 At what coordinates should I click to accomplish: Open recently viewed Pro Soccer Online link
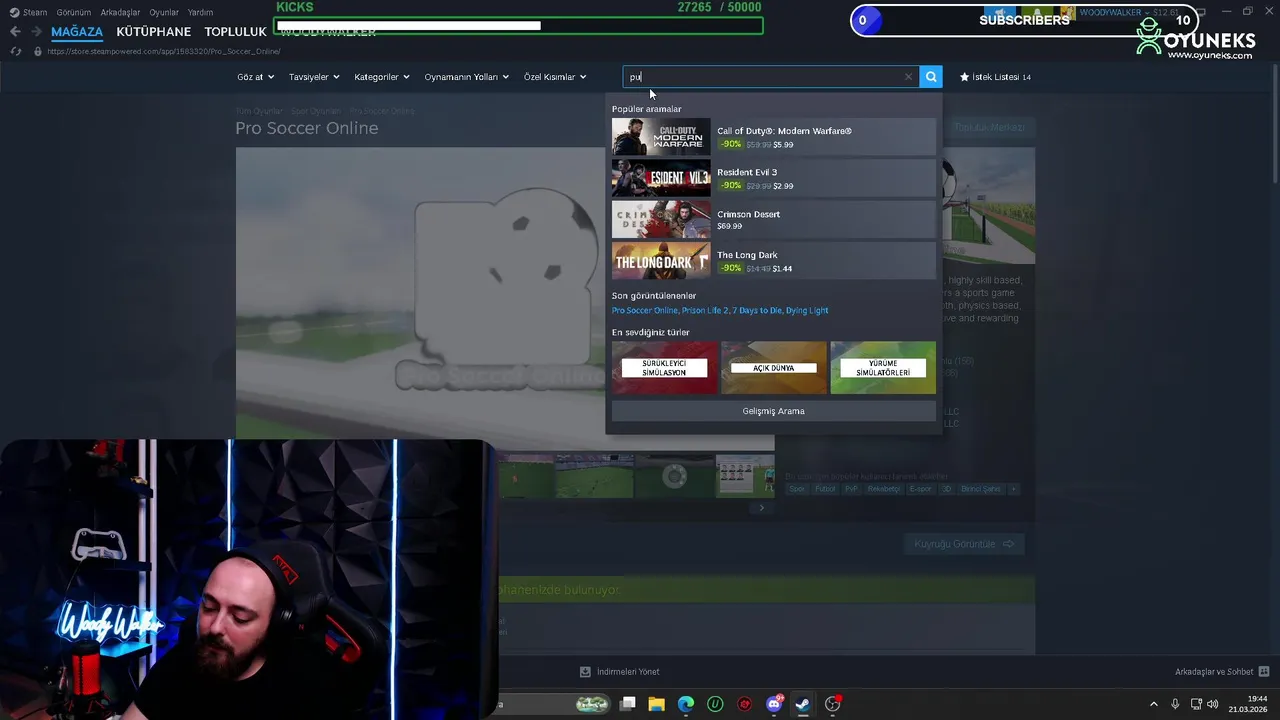pyautogui.click(x=644, y=310)
